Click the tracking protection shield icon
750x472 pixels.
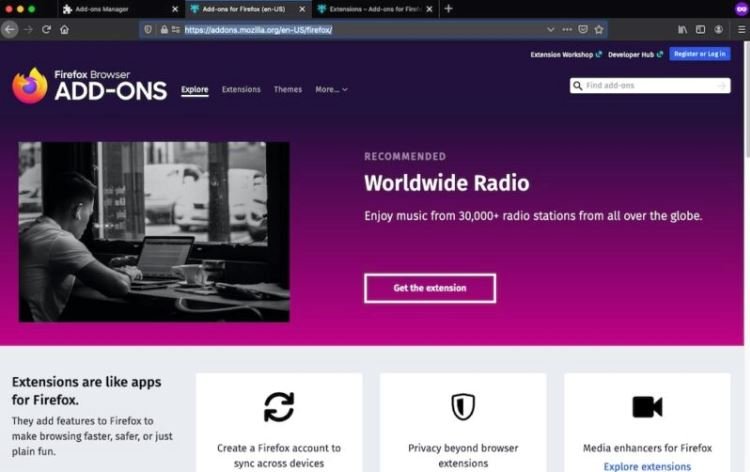click(148, 30)
